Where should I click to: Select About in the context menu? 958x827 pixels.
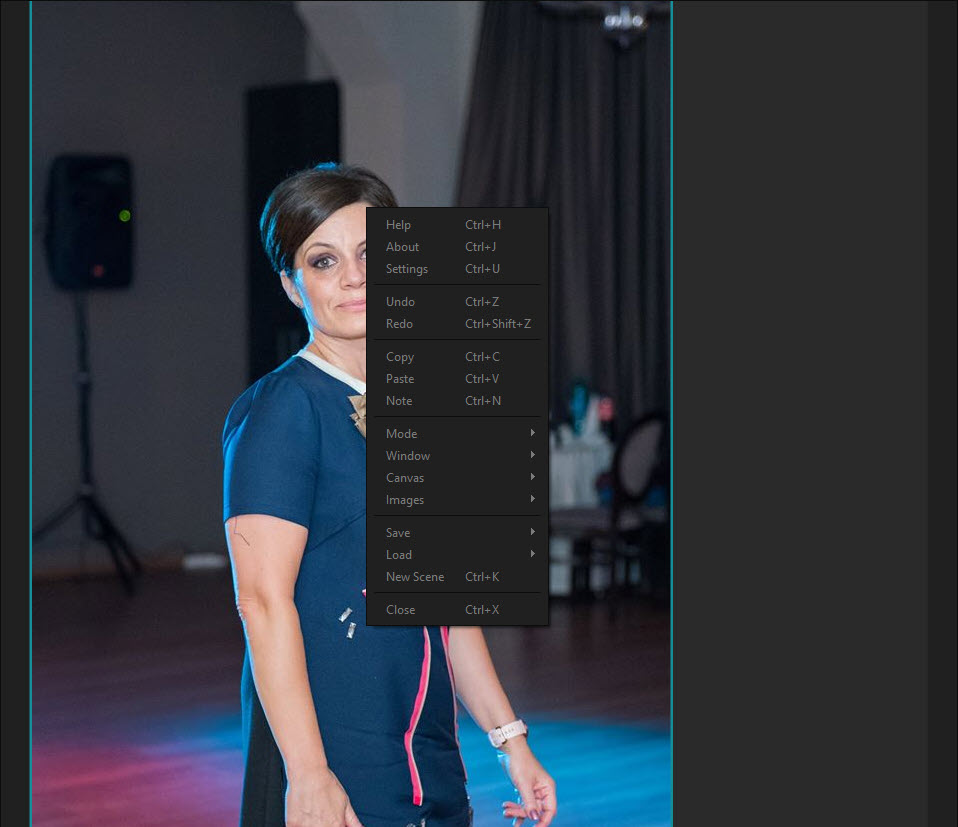(x=457, y=247)
